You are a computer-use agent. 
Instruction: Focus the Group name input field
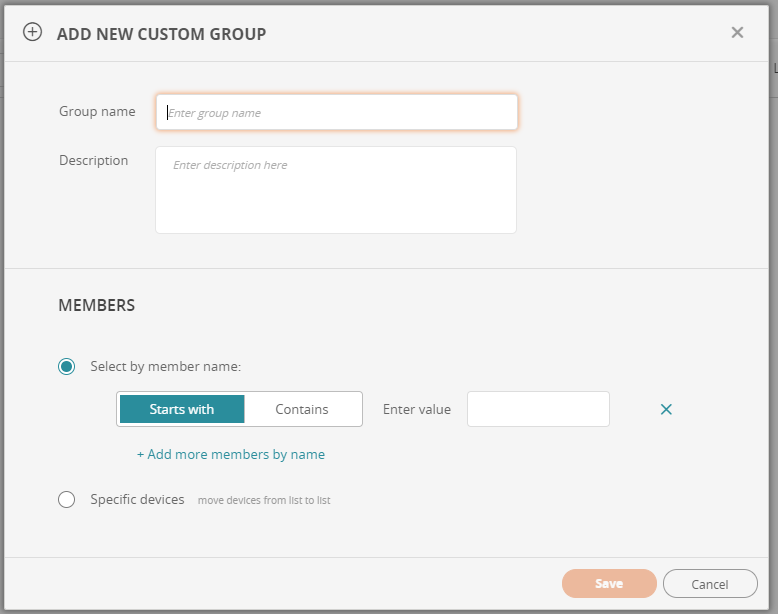(x=337, y=113)
